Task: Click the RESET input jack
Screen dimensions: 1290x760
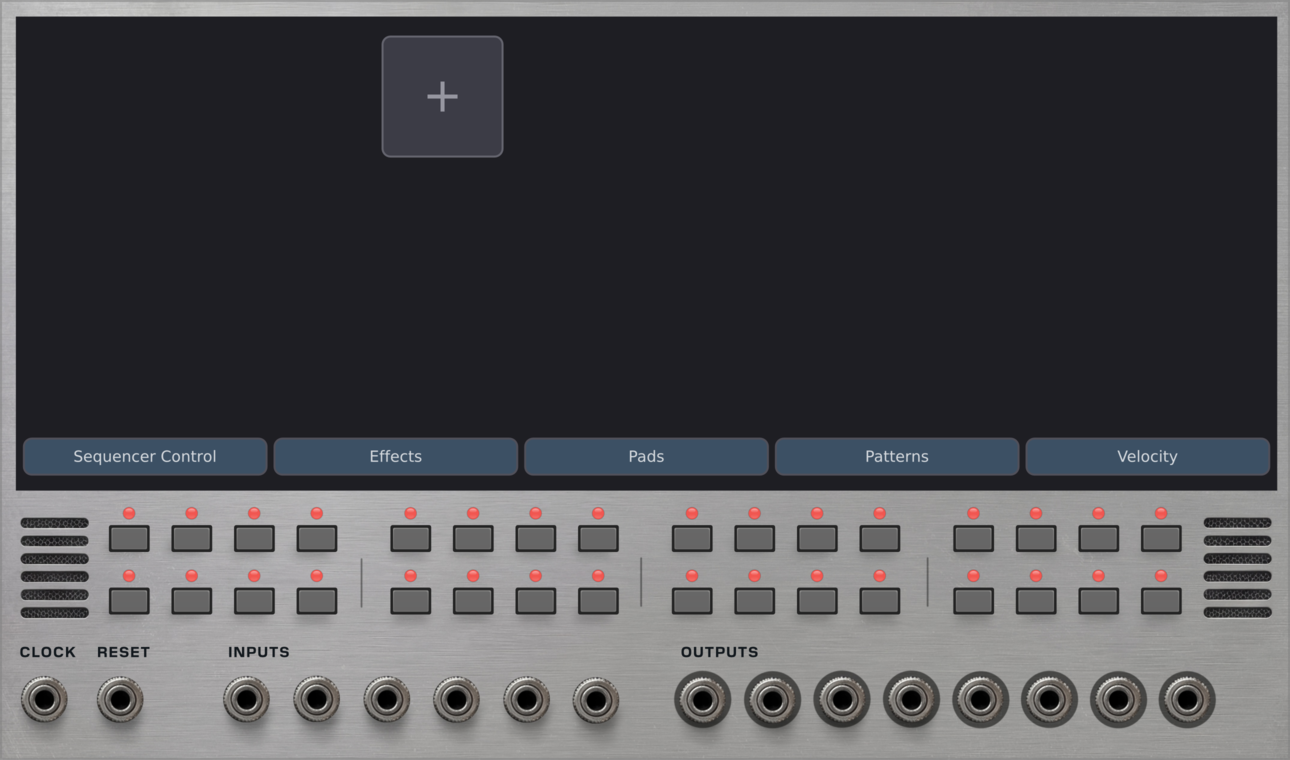Action: (x=120, y=700)
